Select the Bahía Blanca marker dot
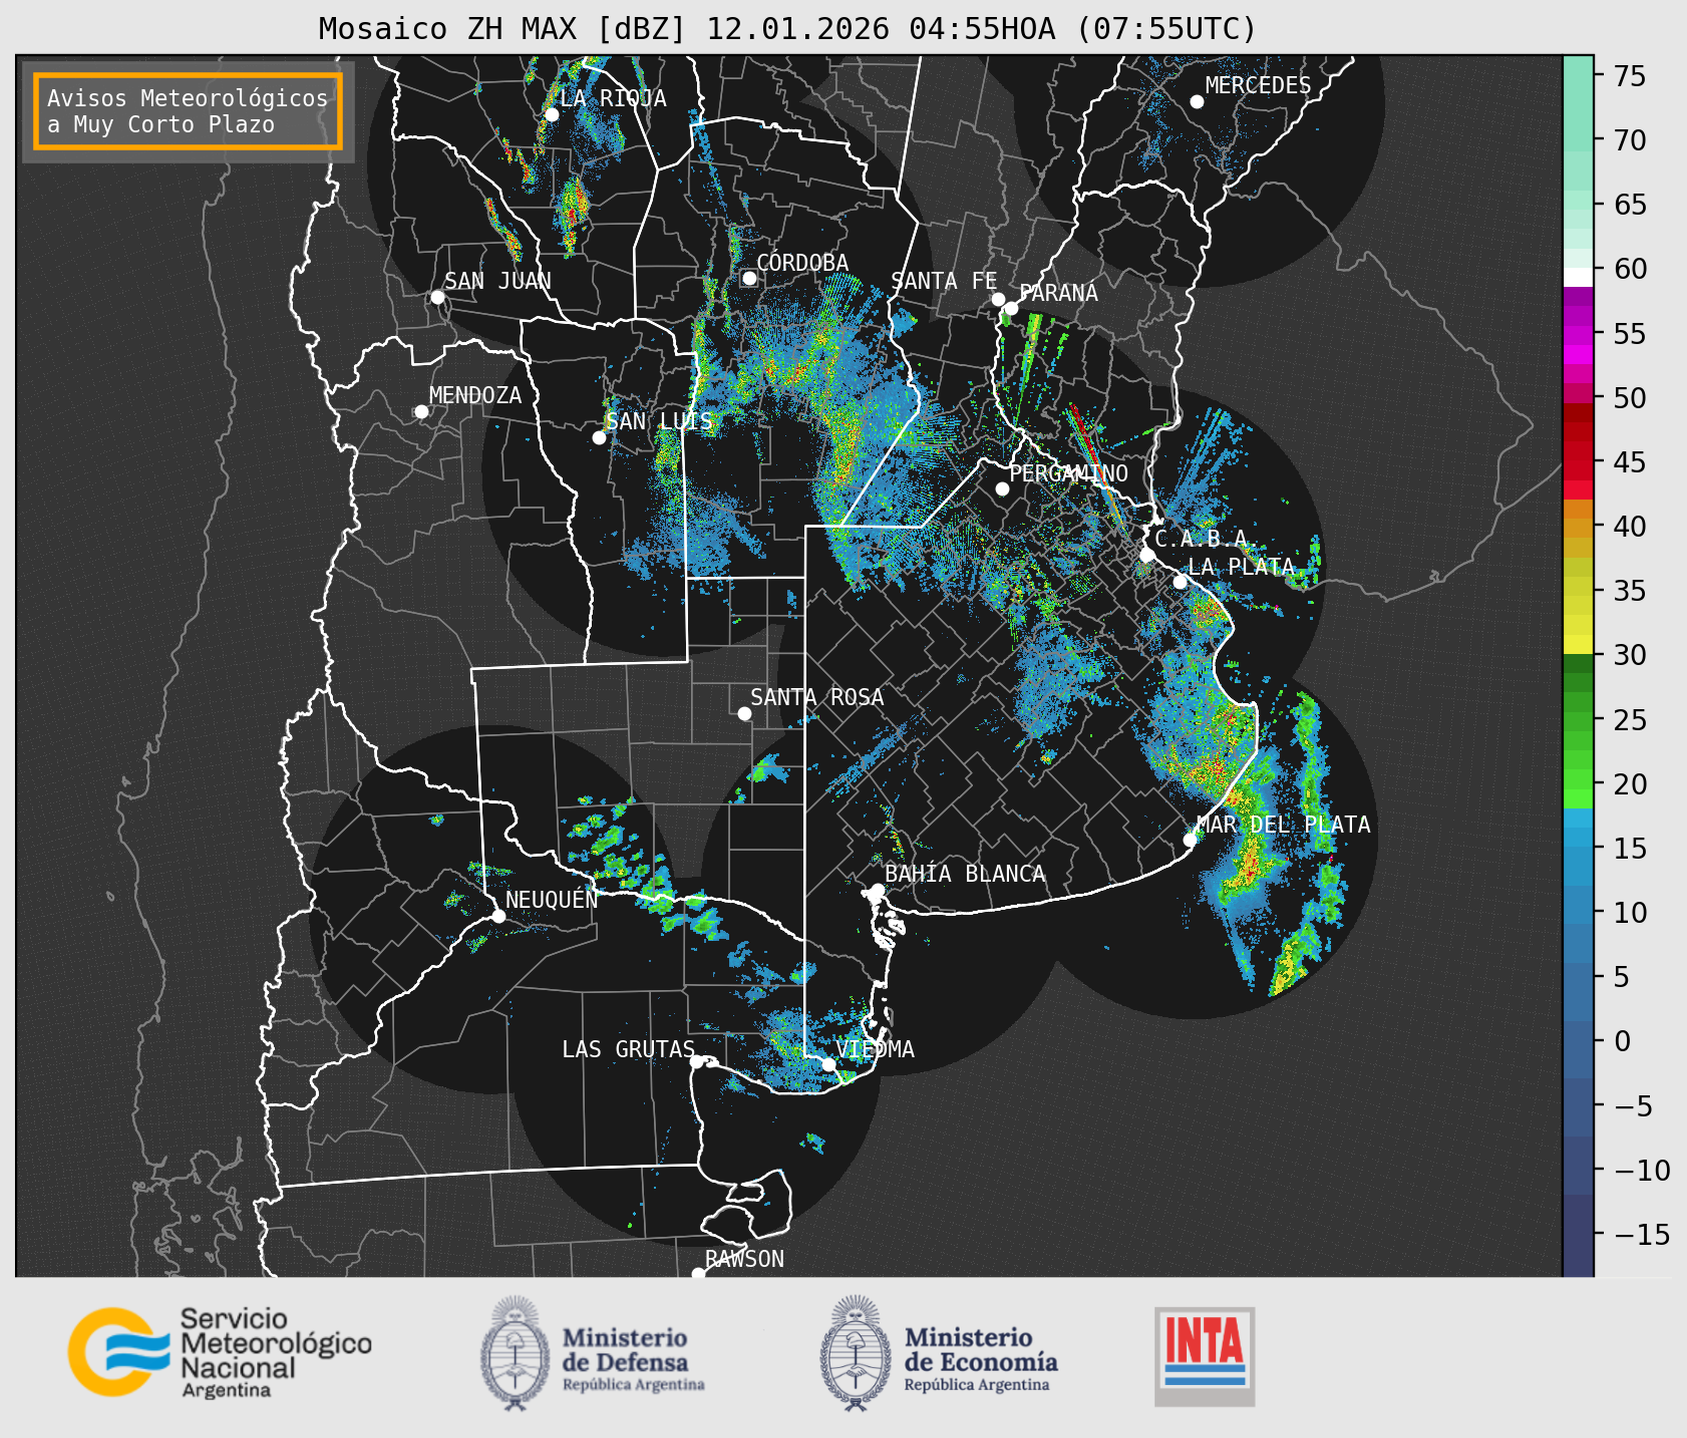 click(x=877, y=890)
